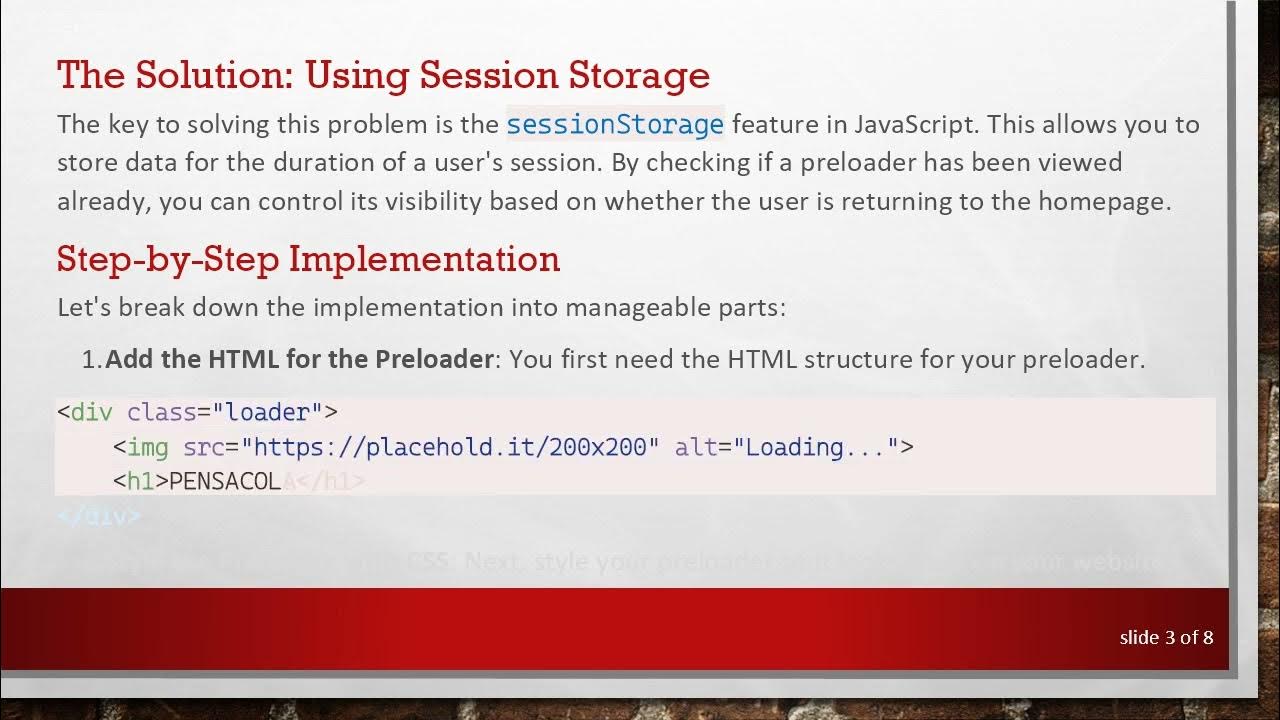Image resolution: width=1280 pixels, height=720 pixels.
Task: Click the 'img' tag name in code
Action: pos(148,447)
